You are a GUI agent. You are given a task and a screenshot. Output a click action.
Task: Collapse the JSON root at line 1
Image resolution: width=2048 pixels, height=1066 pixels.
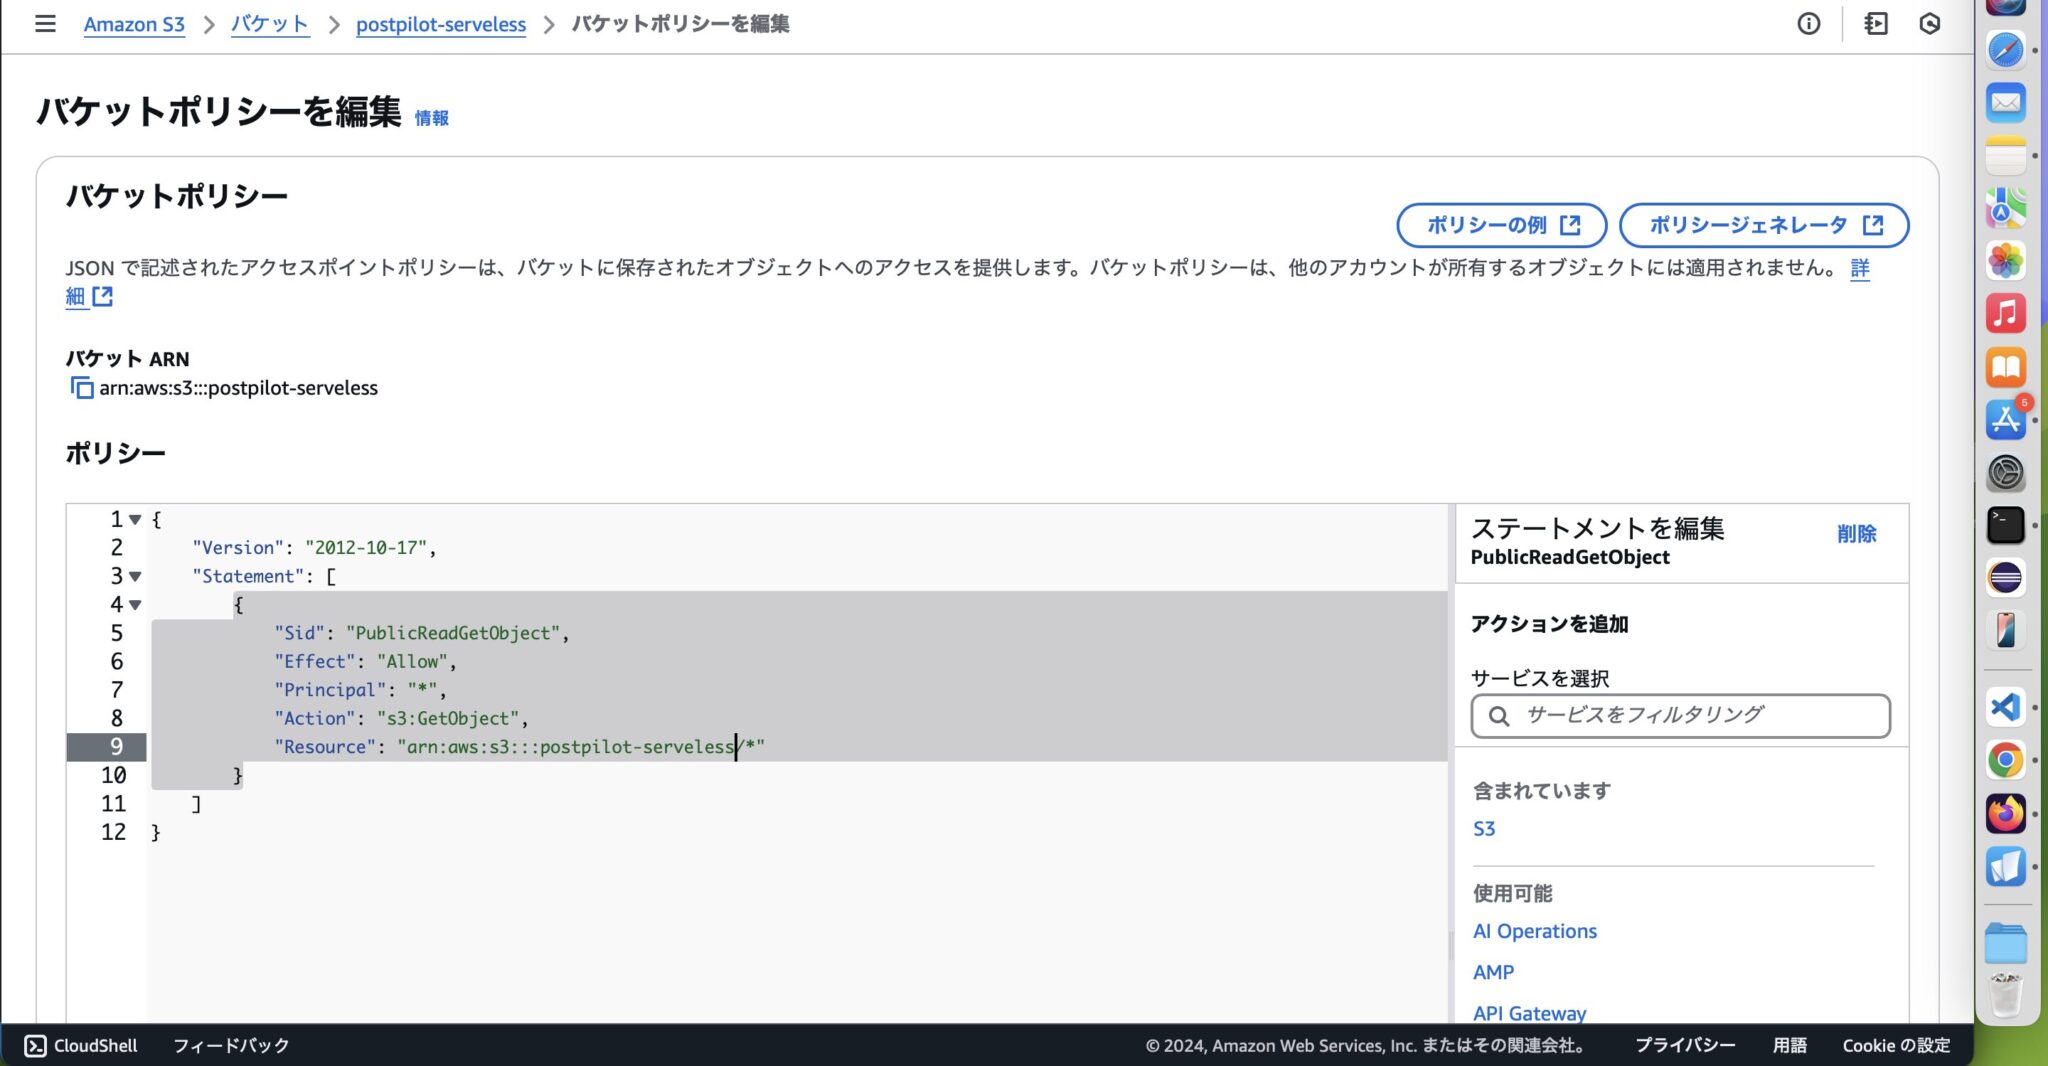pyautogui.click(x=135, y=519)
